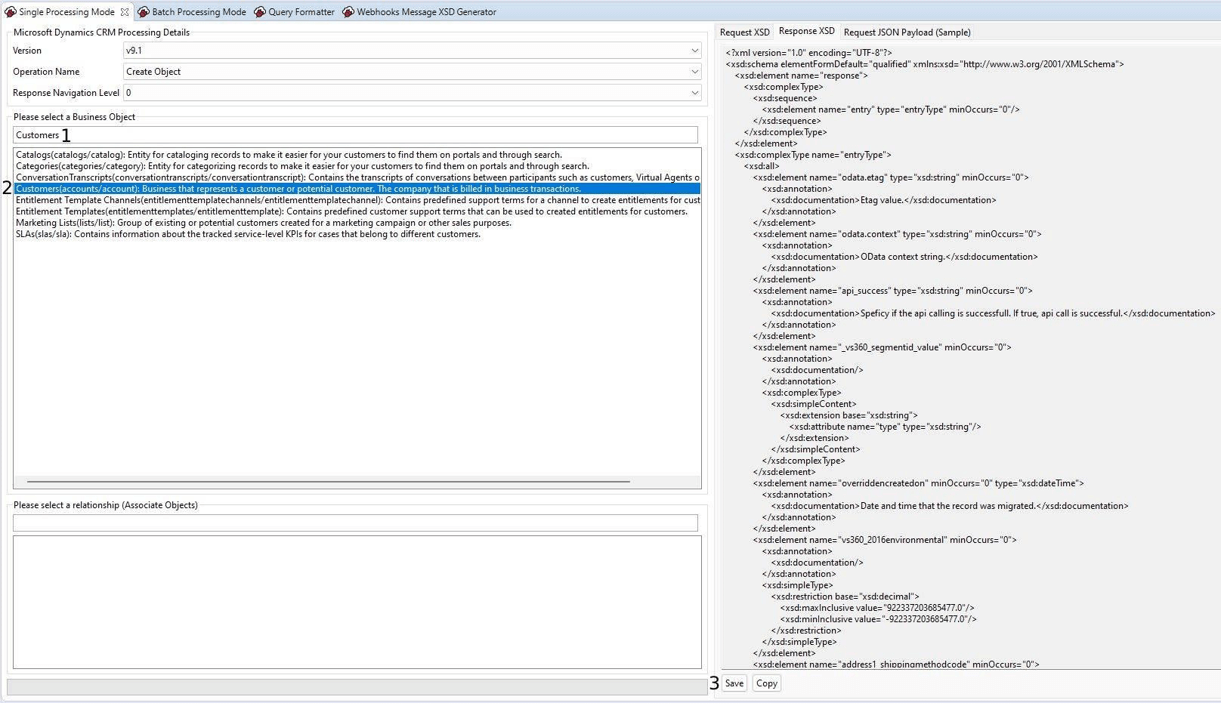Click the 'Please select a Business Object' heading
Image resolution: width=1222 pixels, height=704 pixels.
point(74,117)
